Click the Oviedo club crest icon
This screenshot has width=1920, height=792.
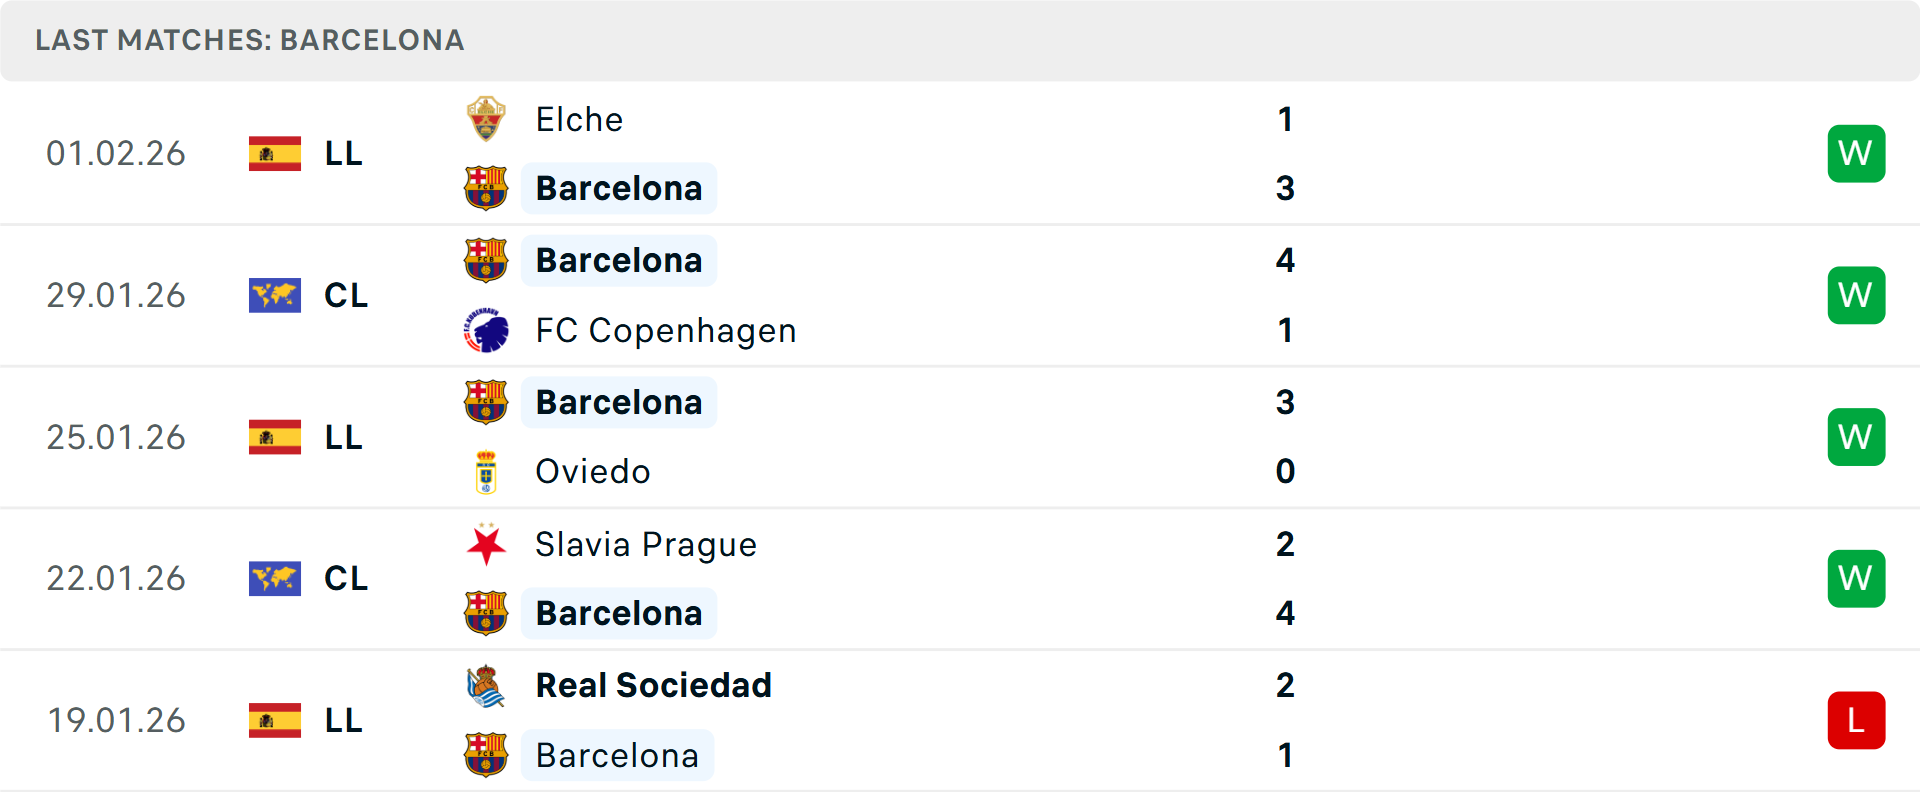[x=486, y=472]
